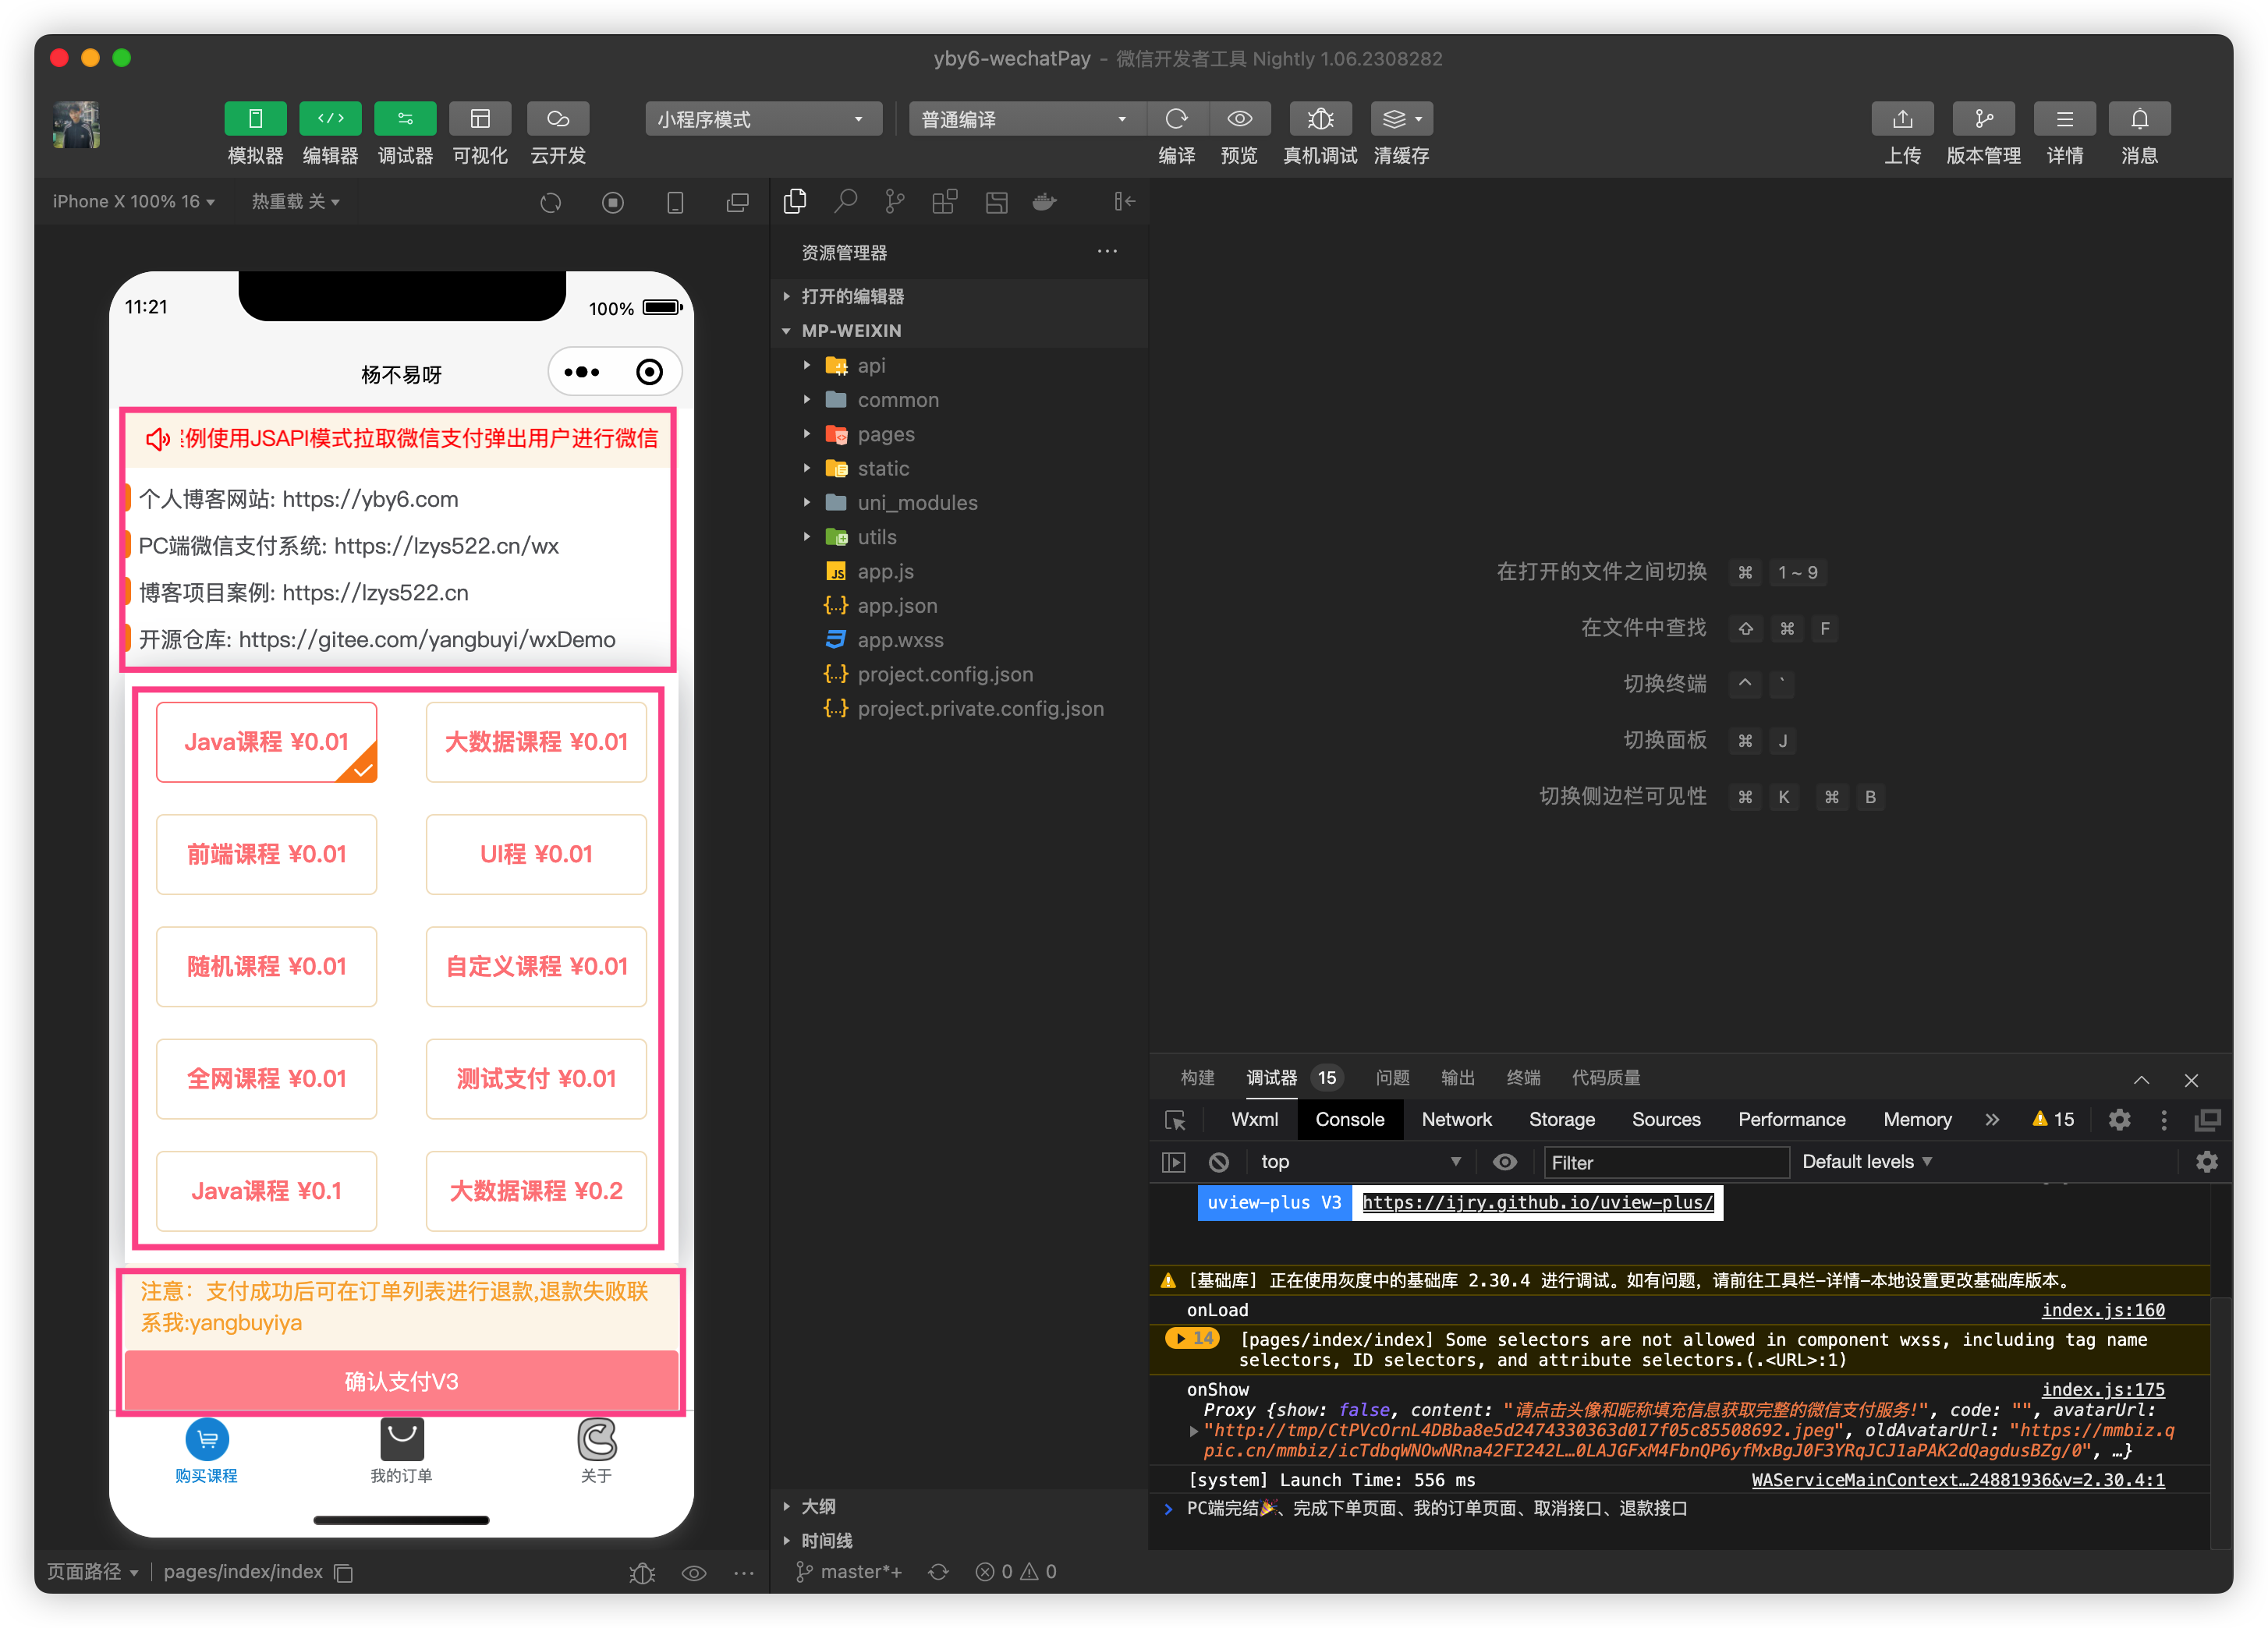The image size is (2268, 1628).
Task: Switch to the Network tab
Action: tap(1456, 1120)
